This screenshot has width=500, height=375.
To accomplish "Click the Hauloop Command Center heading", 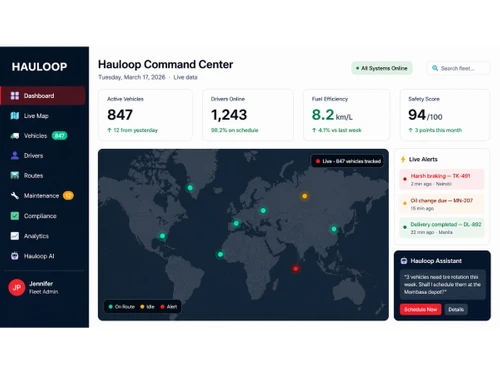I will coord(165,64).
